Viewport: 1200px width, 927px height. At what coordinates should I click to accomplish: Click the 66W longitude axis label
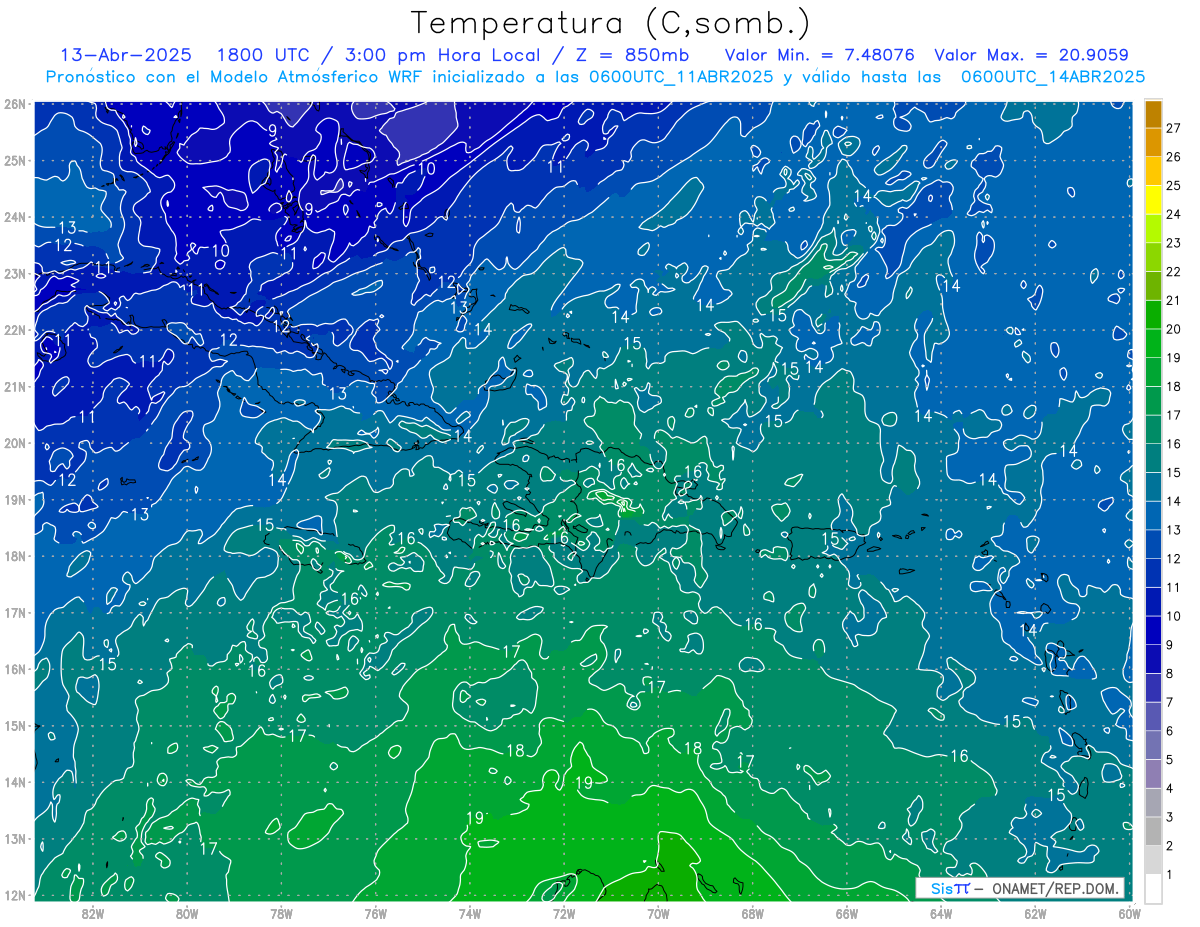(847, 912)
